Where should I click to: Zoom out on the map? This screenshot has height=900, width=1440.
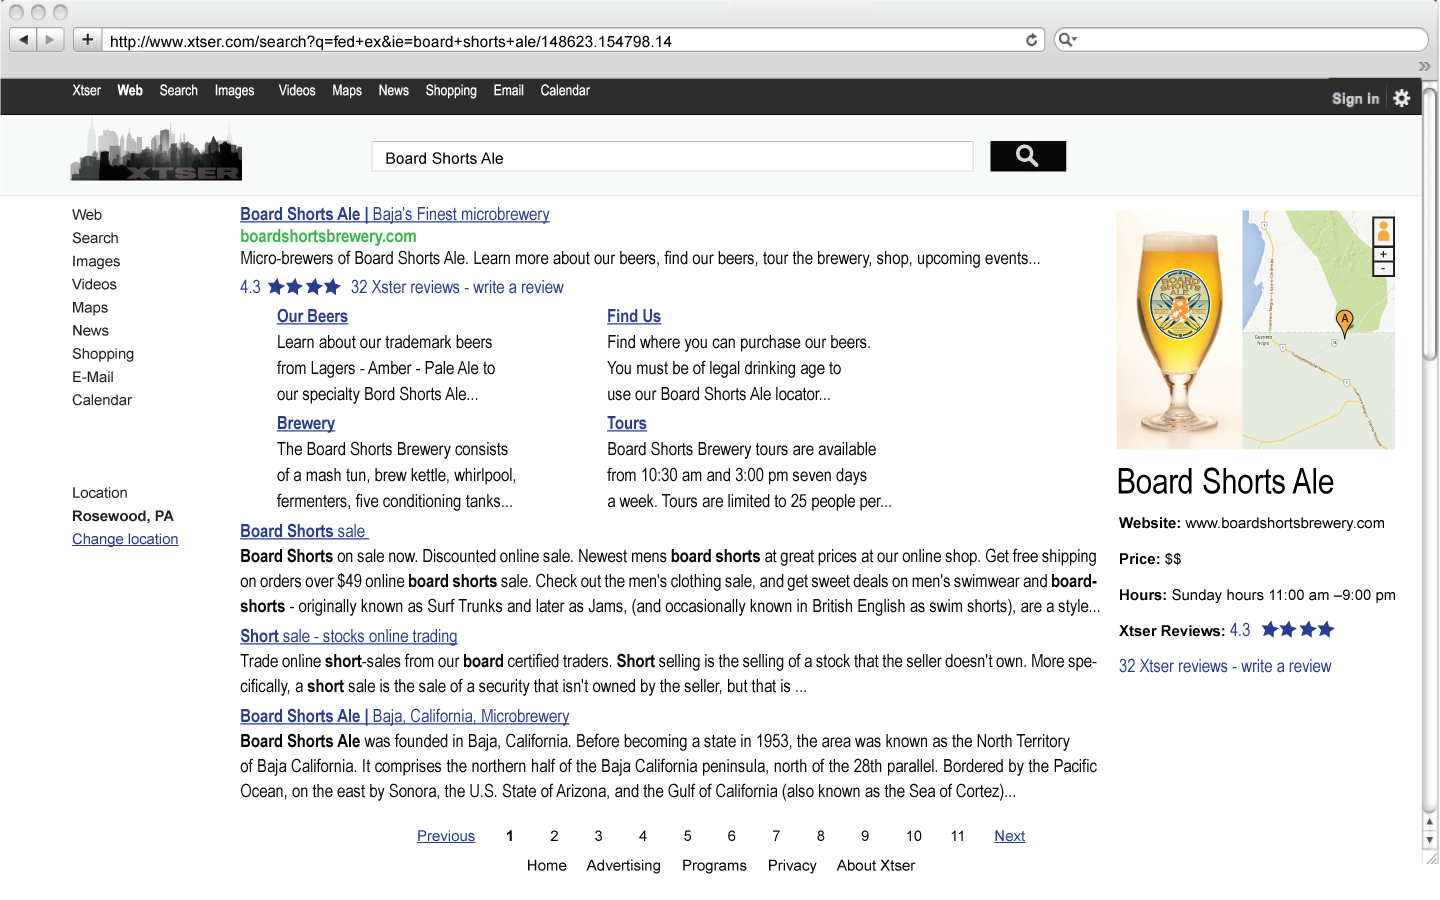(x=1383, y=269)
